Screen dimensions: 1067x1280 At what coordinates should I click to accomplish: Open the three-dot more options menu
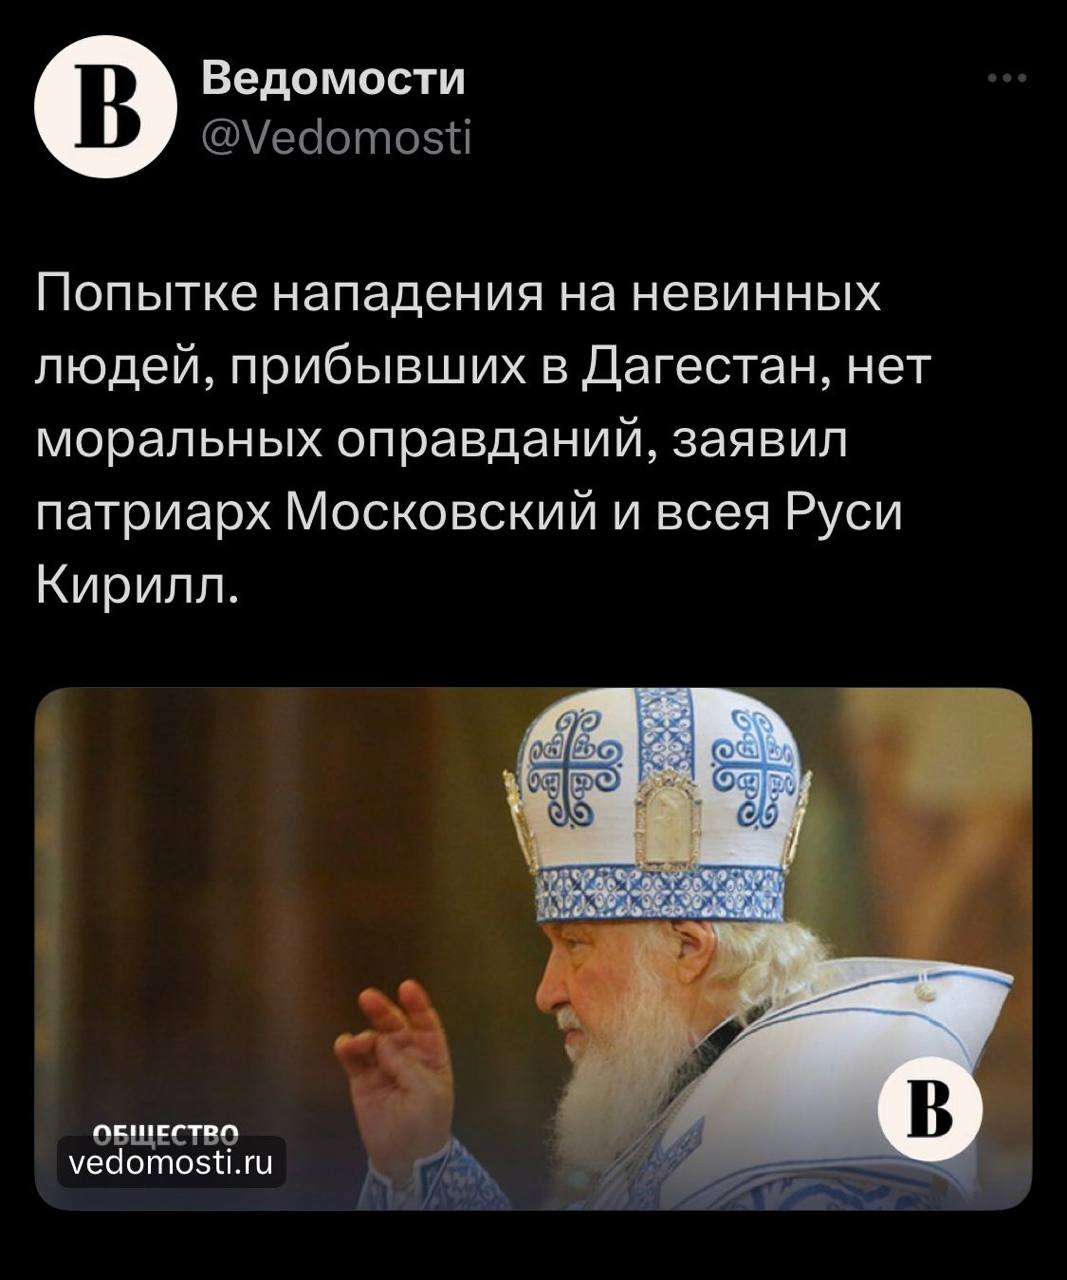tap(1007, 78)
